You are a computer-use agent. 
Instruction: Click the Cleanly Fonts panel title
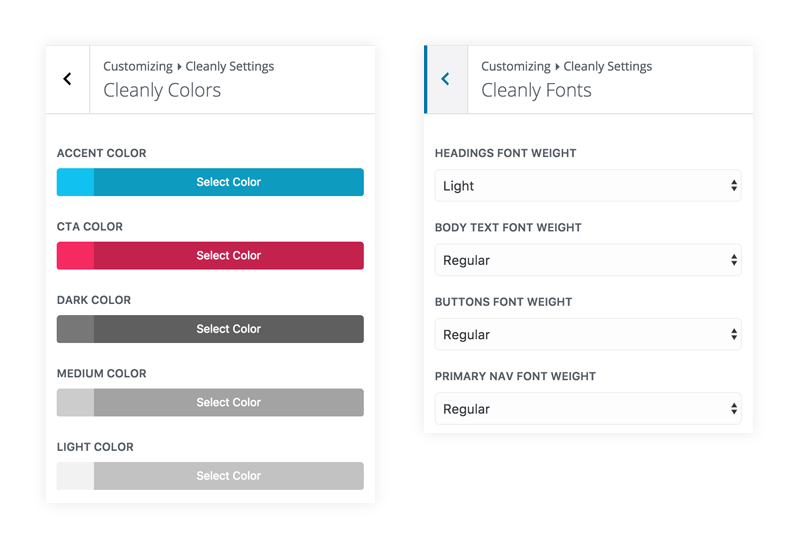536,90
